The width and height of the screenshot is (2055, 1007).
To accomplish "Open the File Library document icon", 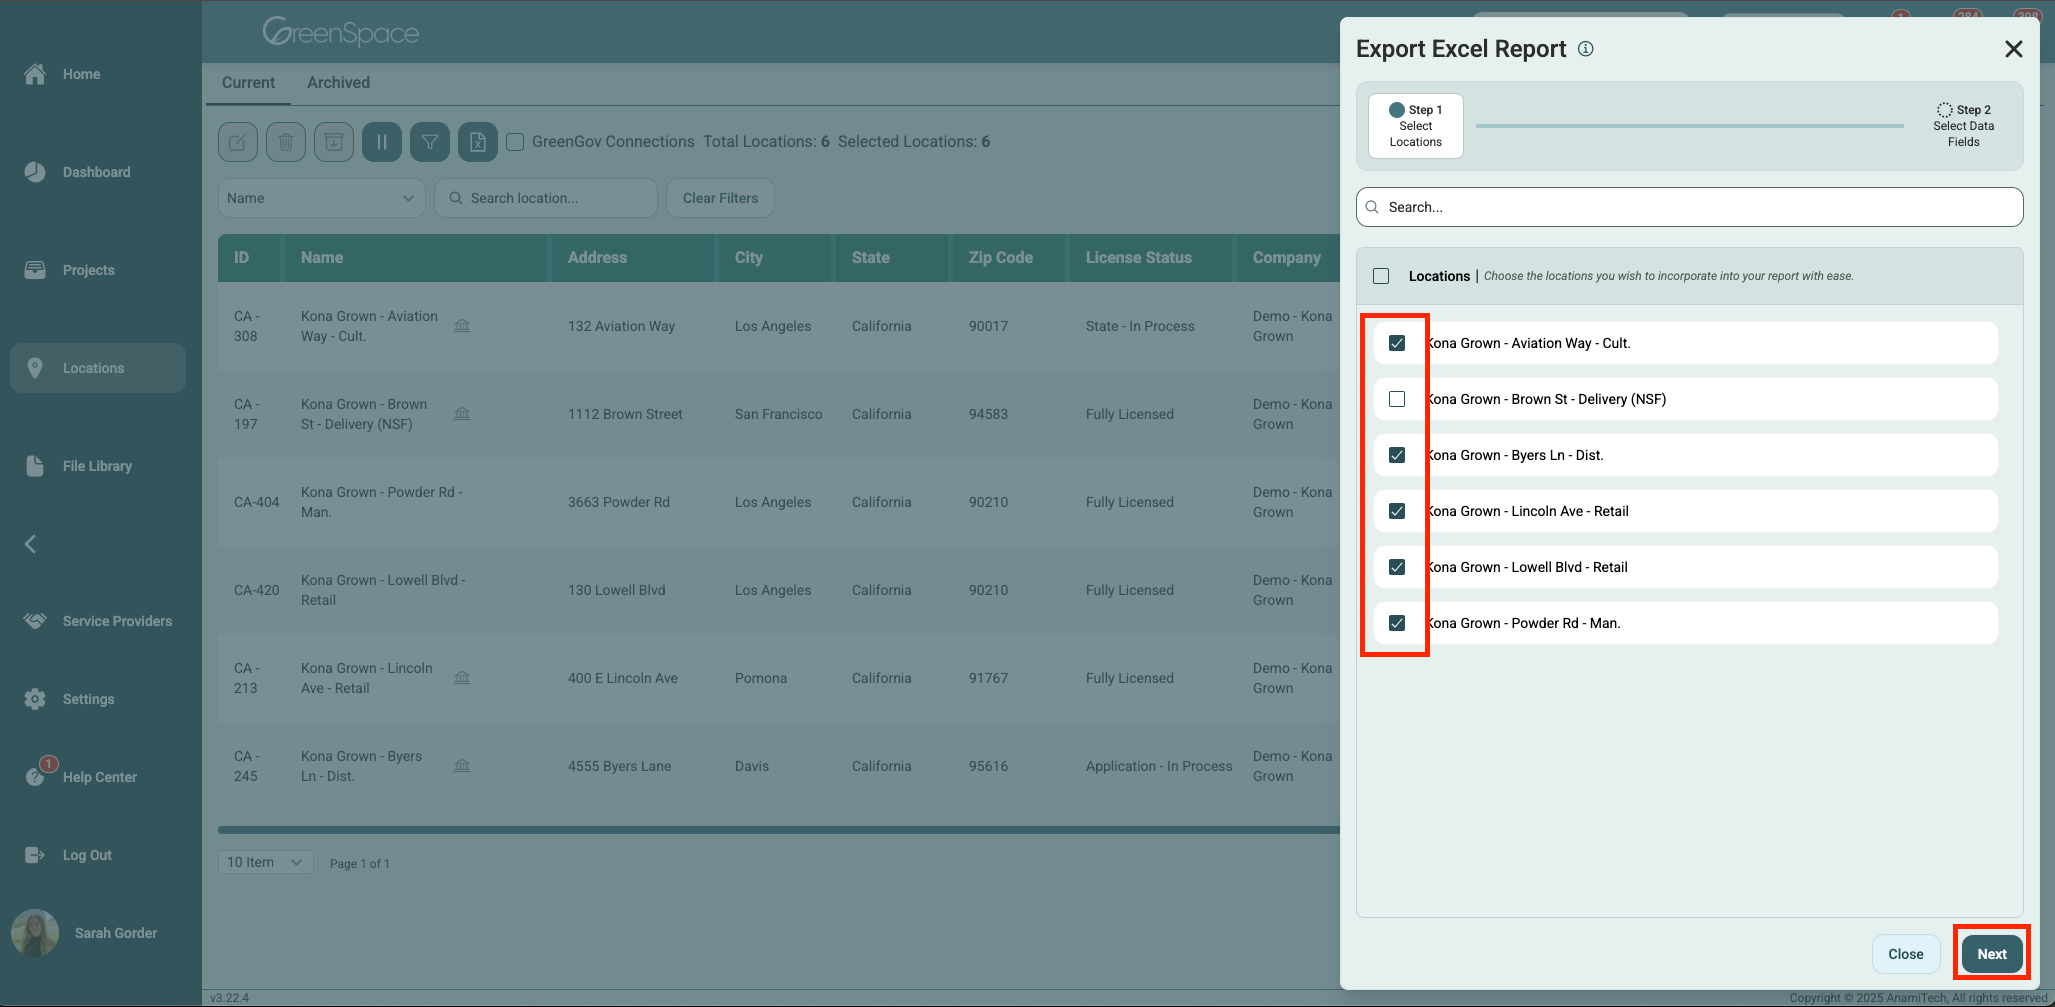I will (x=35, y=466).
